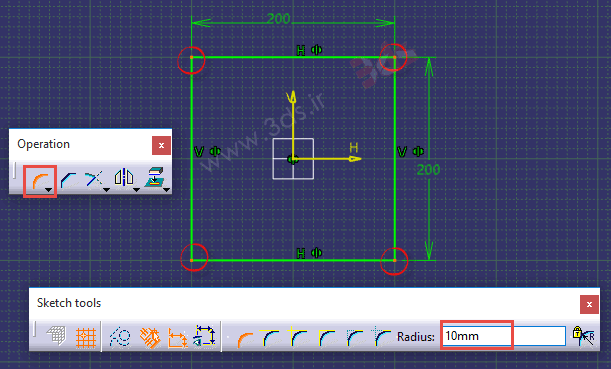Click the top-left corner of rectangle

point(191,57)
